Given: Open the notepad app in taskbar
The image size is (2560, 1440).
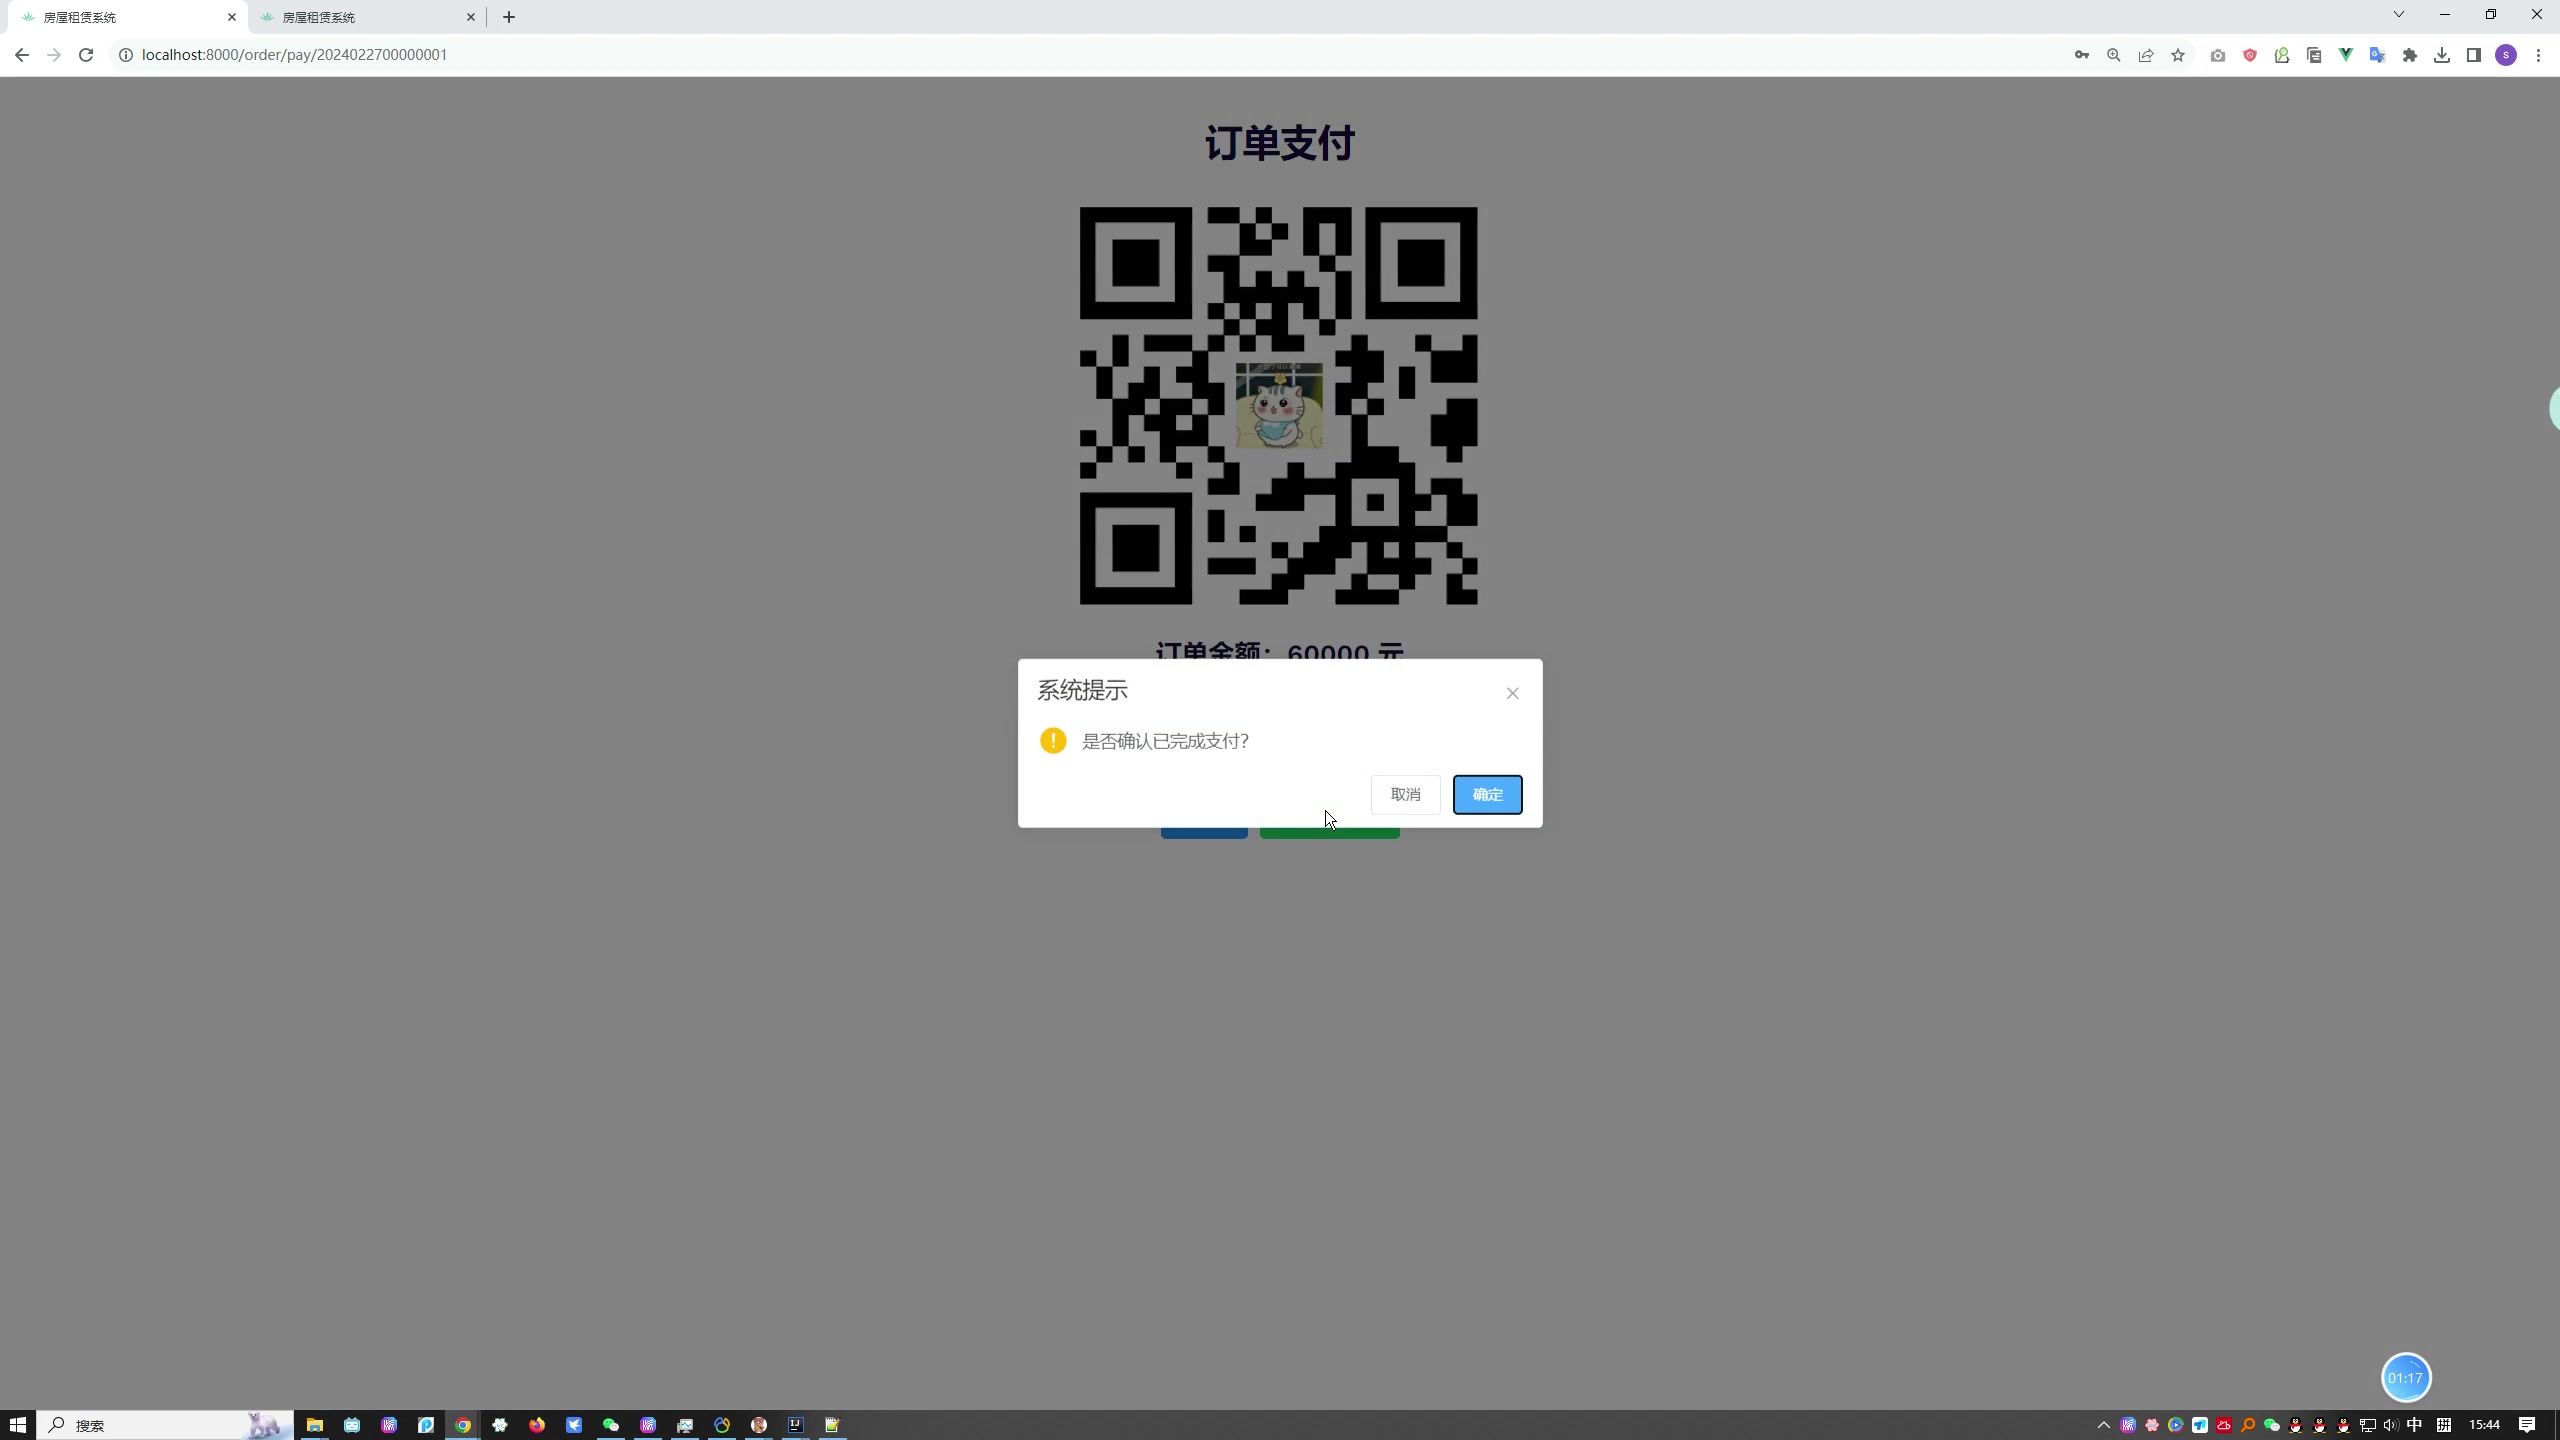Looking at the screenshot, I should (x=833, y=1425).
